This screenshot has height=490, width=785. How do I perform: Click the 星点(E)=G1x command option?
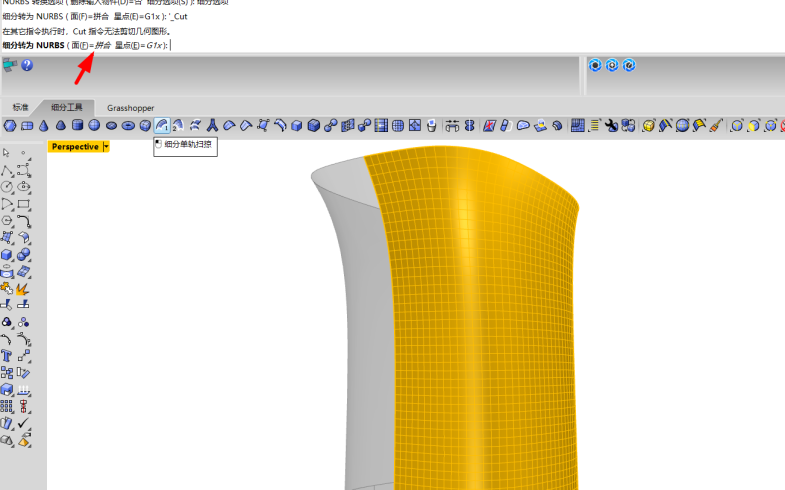[x=141, y=45]
